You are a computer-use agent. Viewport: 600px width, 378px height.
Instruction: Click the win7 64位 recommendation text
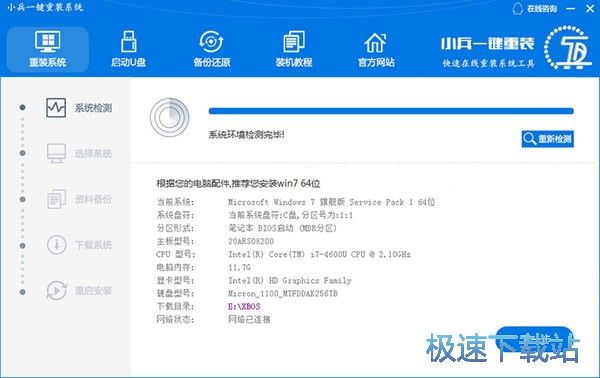pos(238,184)
